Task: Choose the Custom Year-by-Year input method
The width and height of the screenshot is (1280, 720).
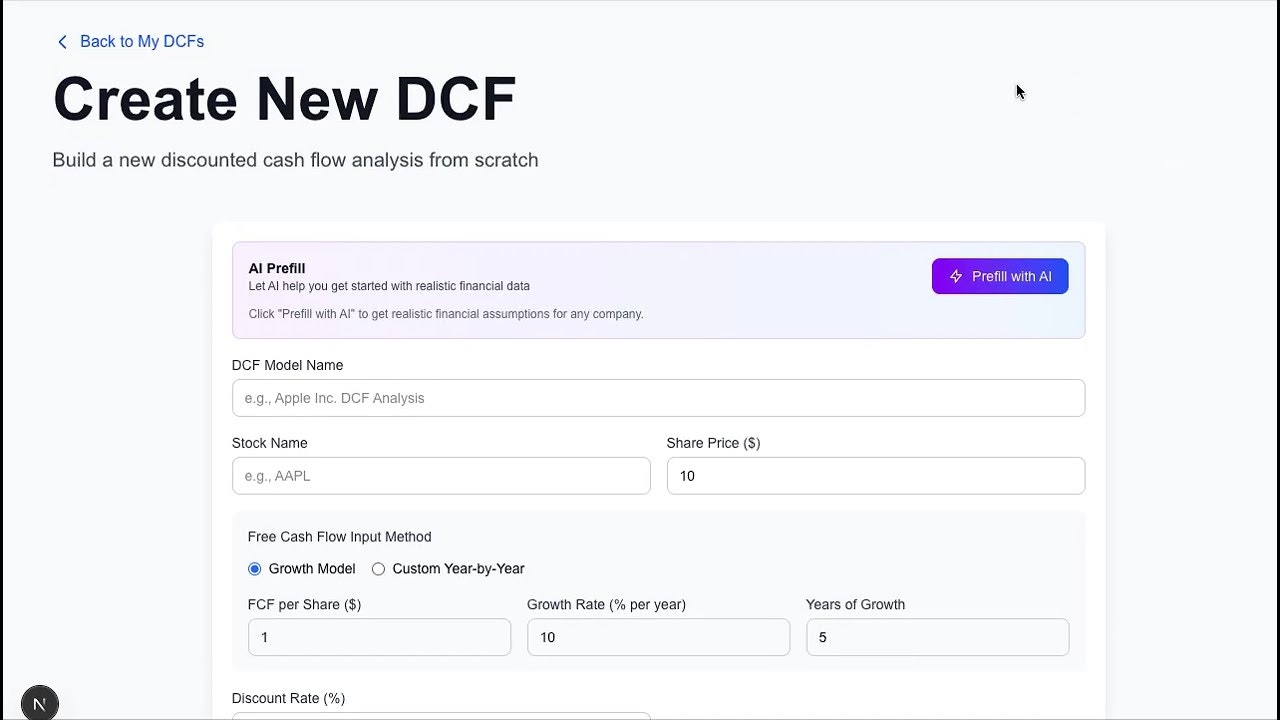Action: tap(378, 568)
